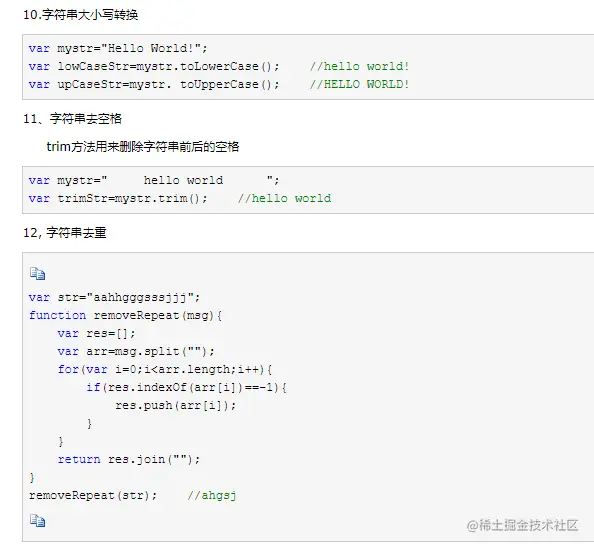
Task: Click the '//hello world!' comment
Action: 360,66
